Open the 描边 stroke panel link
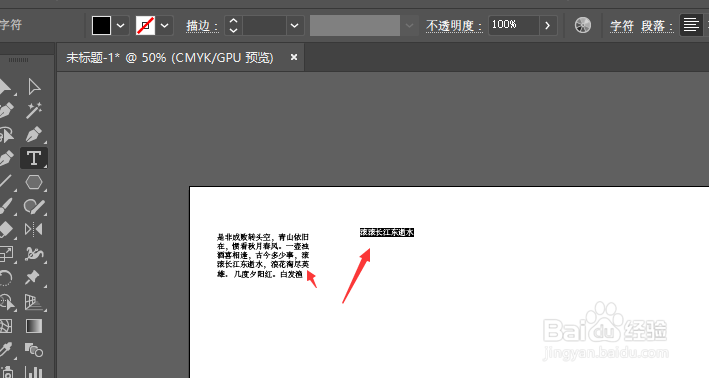 click(x=202, y=26)
